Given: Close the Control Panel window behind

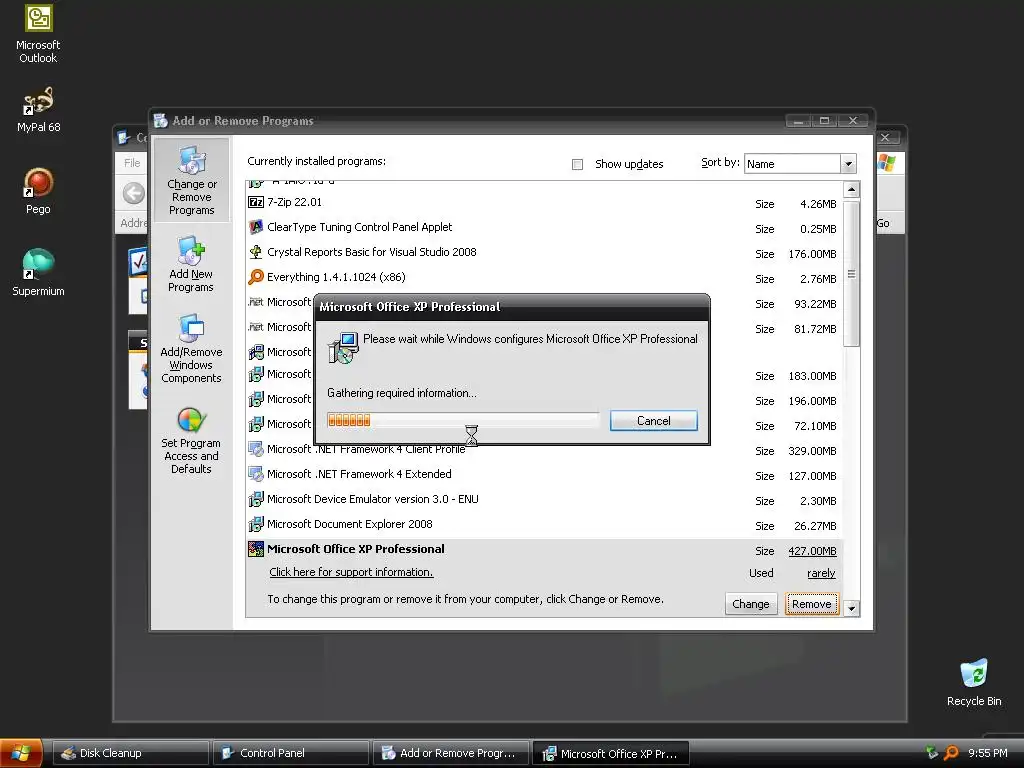Looking at the screenshot, I should pyautogui.click(x=885, y=137).
